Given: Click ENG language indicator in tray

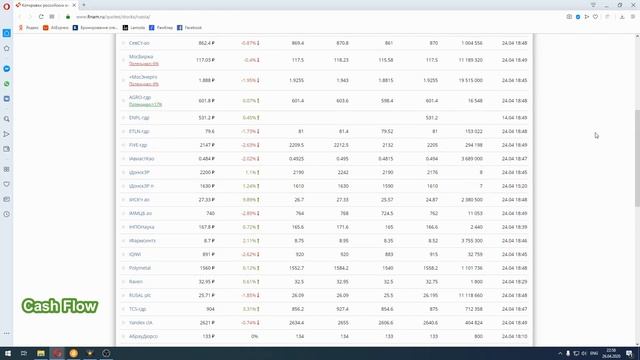Looking at the screenshot, I should click(594, 353).
